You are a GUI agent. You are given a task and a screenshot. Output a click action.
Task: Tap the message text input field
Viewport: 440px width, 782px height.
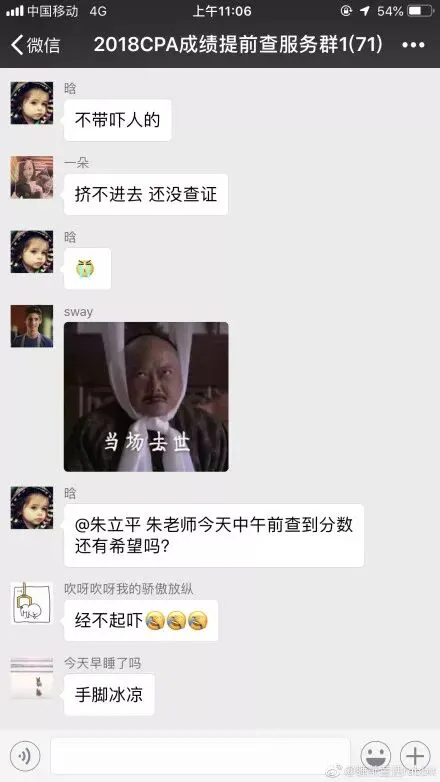click(x=201, y=756)
